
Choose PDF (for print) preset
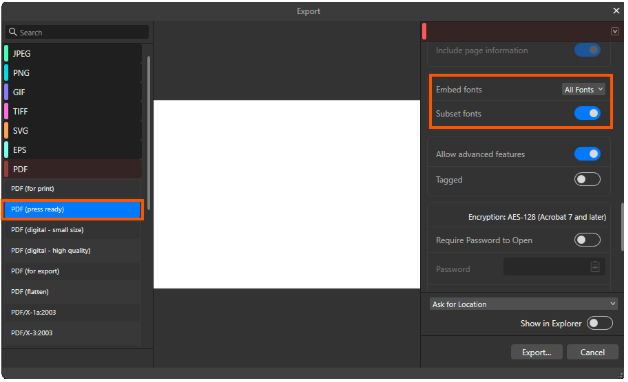[73, 189]
